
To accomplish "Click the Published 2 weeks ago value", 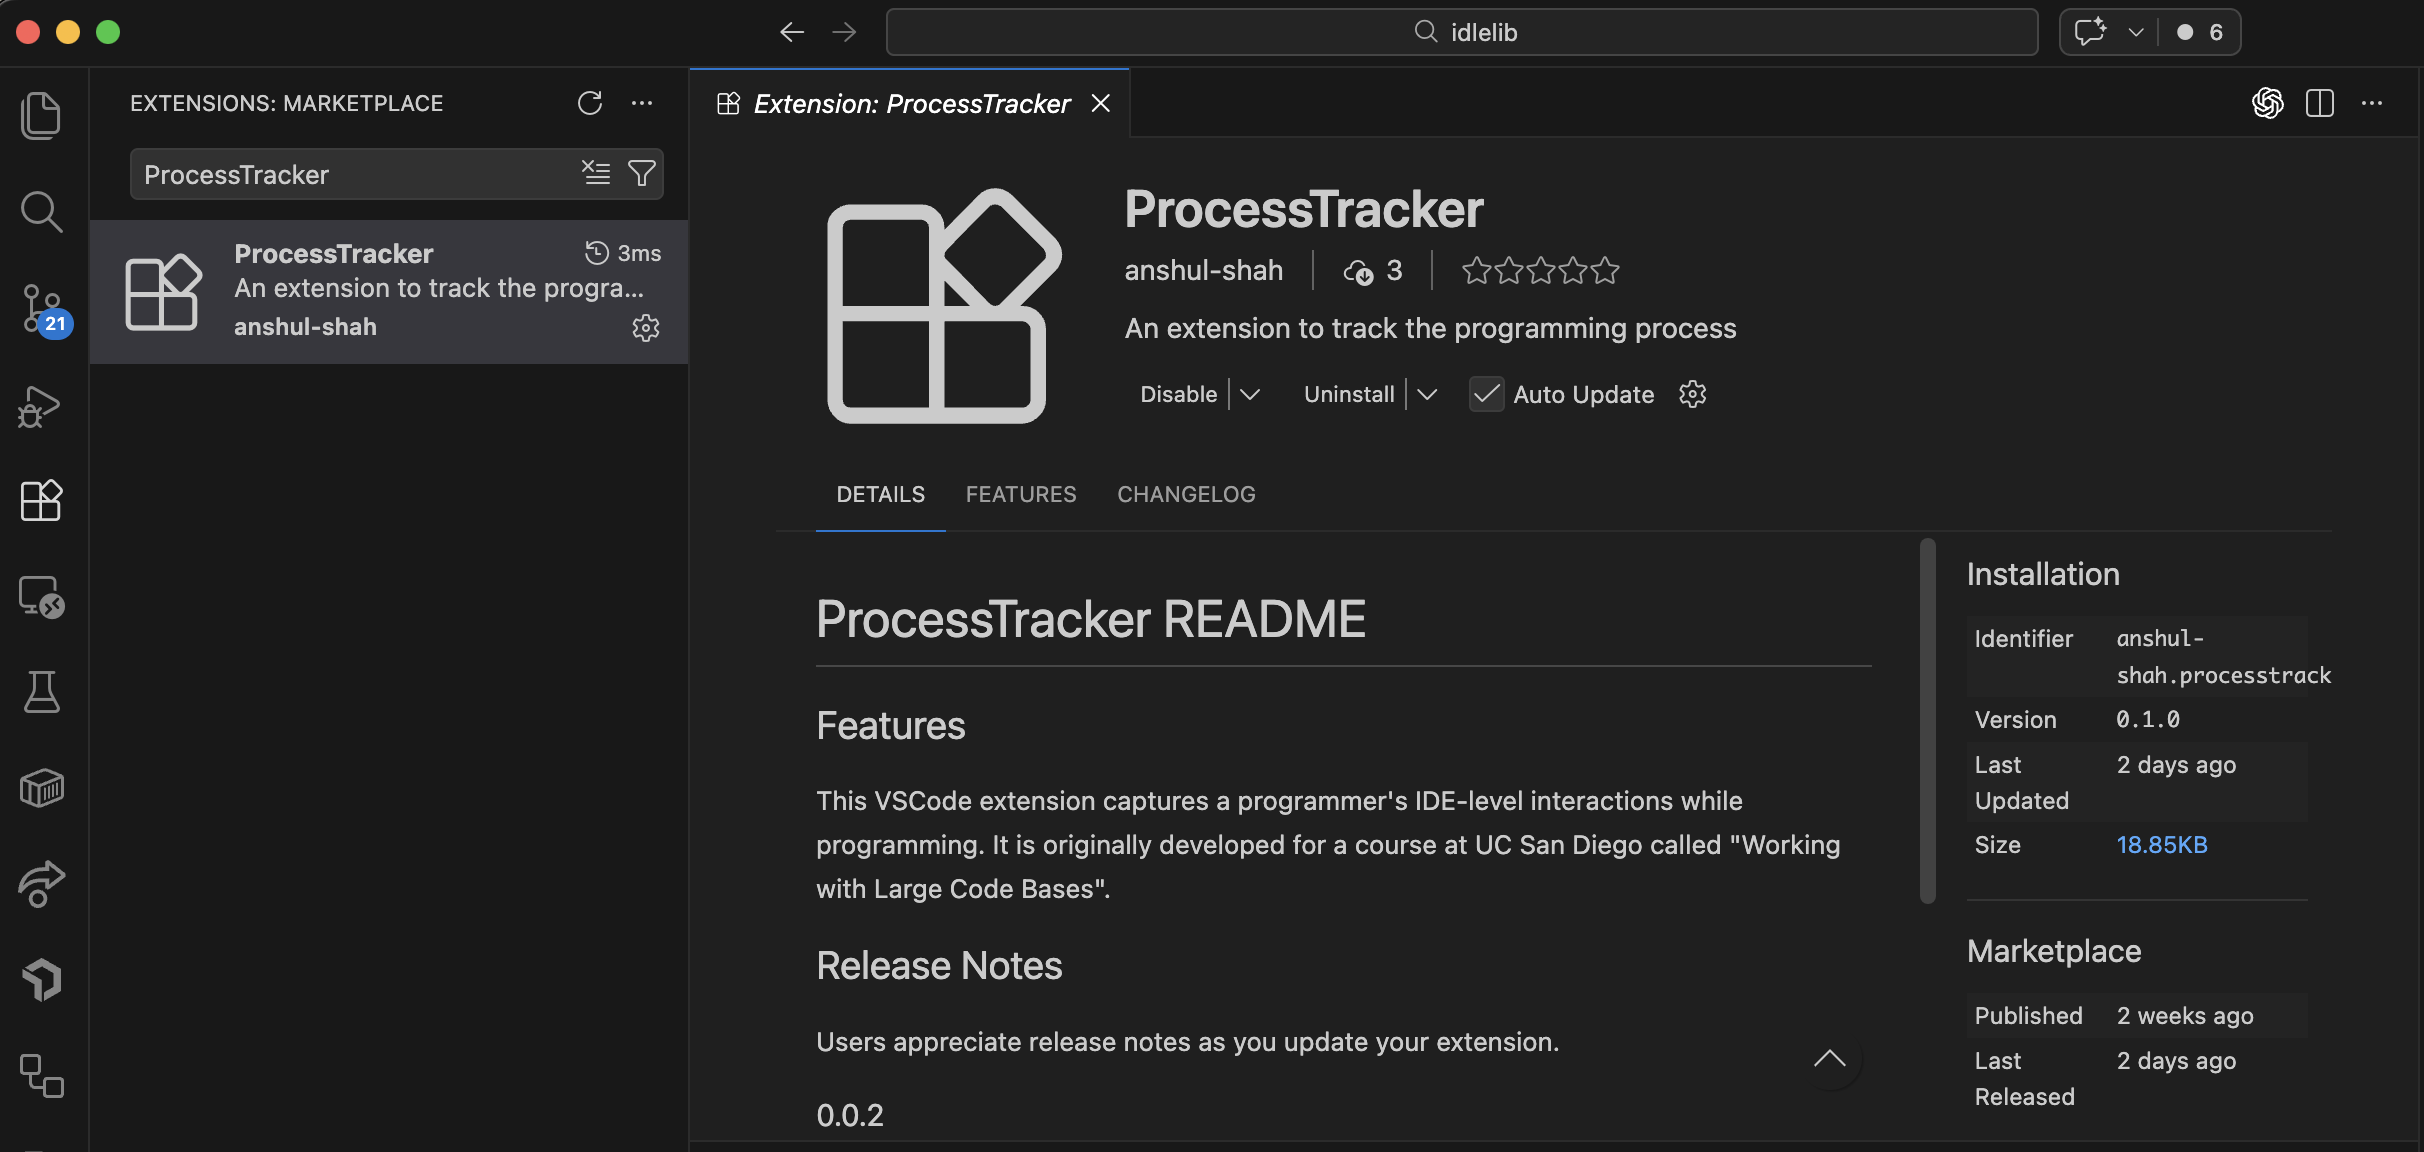I will 2185,1016.
